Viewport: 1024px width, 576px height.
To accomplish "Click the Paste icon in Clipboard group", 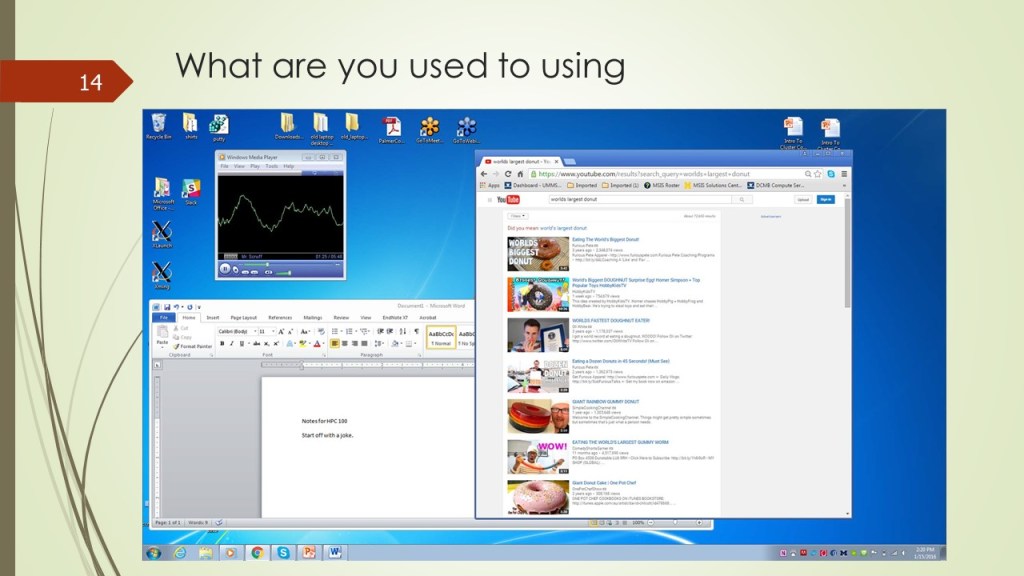I will click(x=162, y=337).
